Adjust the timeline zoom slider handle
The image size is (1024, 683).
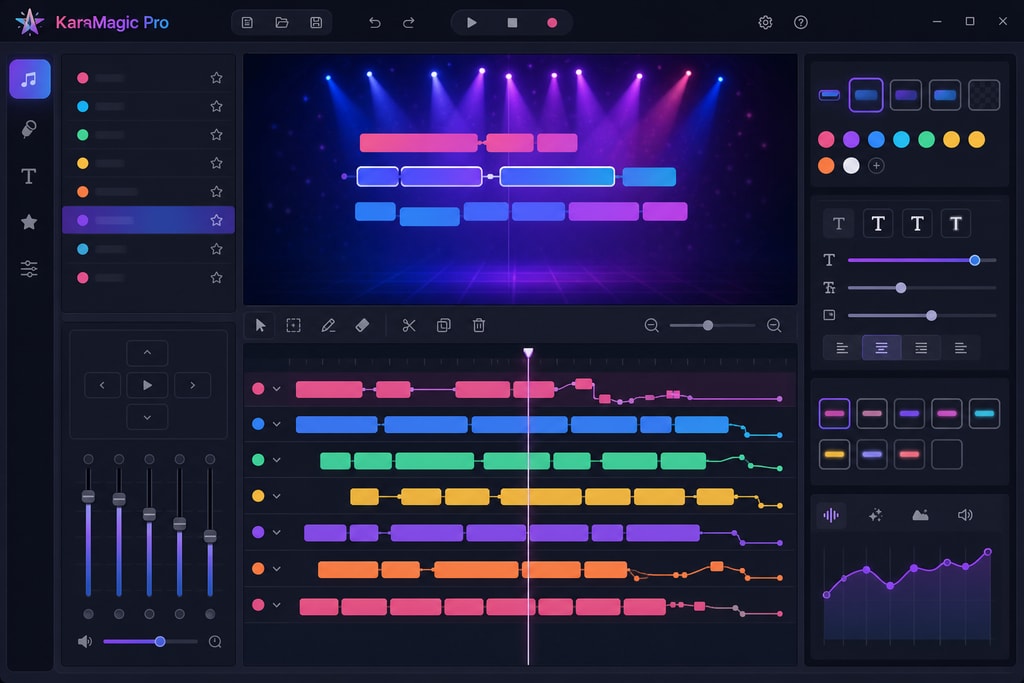(707, 325)
